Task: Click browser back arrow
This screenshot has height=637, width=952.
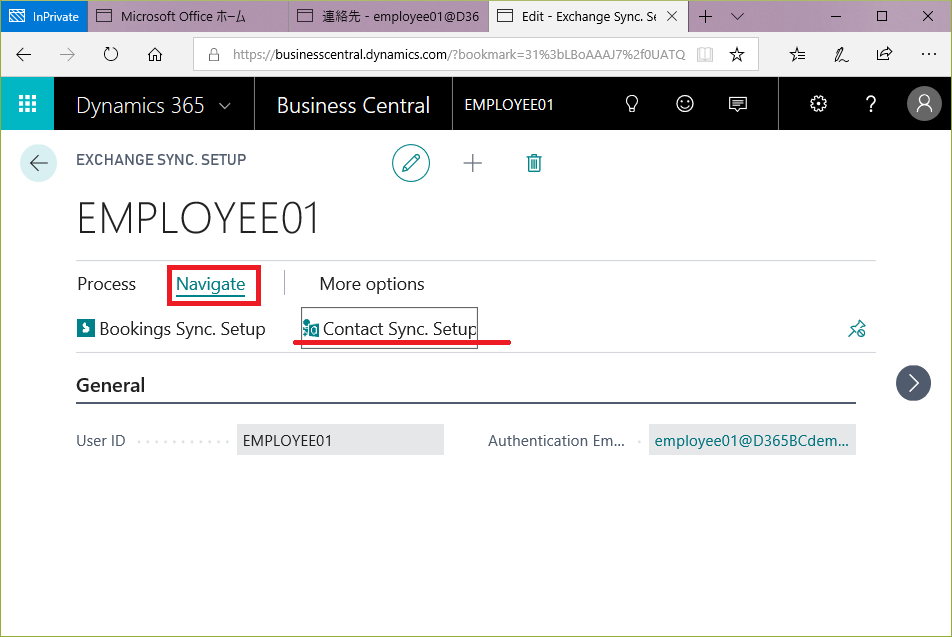Action: pos(24,55)
